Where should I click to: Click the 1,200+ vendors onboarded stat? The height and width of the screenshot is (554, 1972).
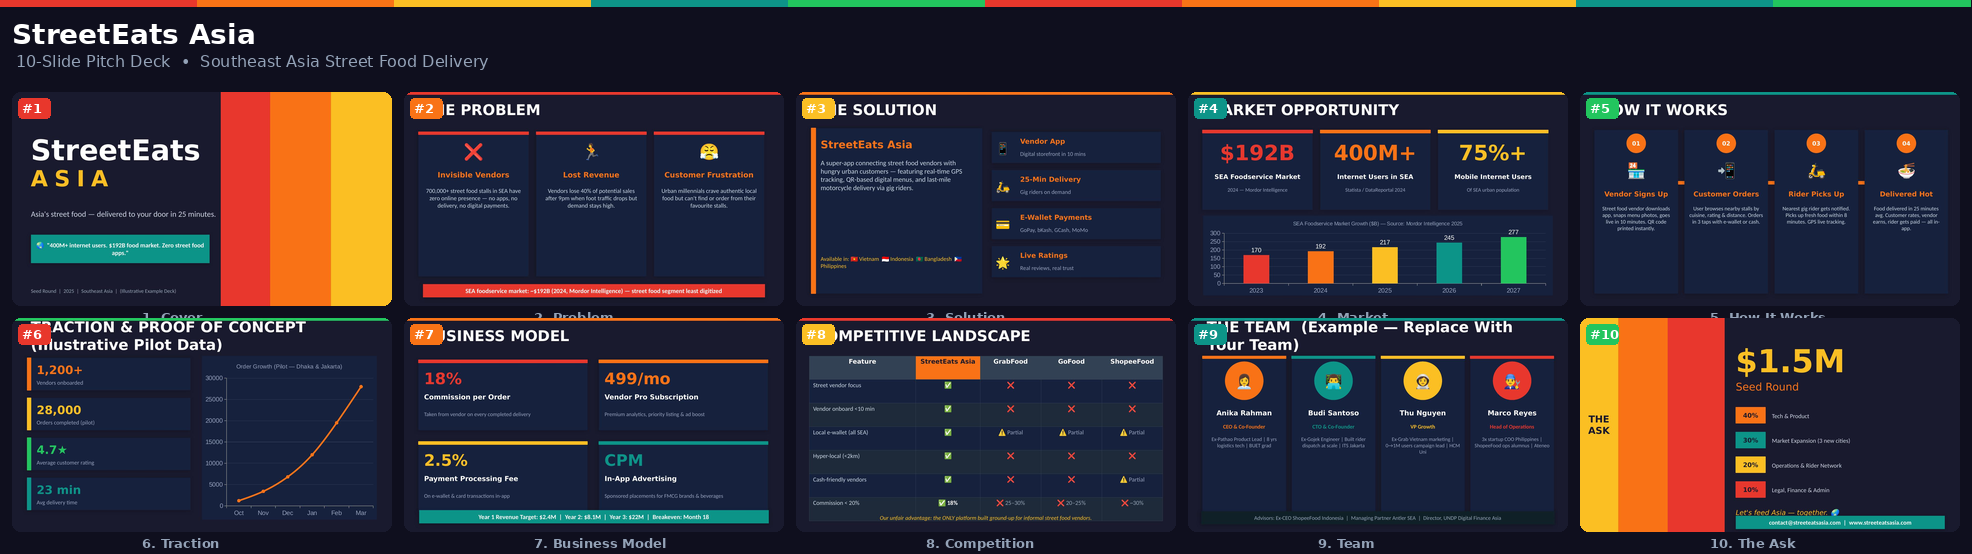coord(60,370)
